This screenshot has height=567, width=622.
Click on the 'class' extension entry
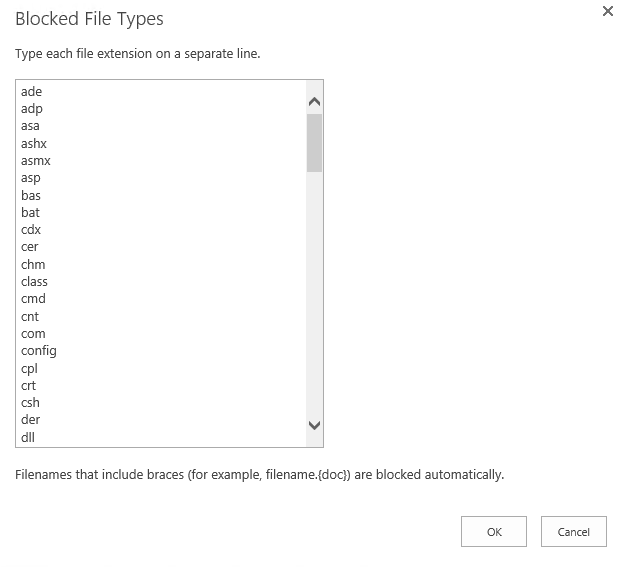point(34,282)
